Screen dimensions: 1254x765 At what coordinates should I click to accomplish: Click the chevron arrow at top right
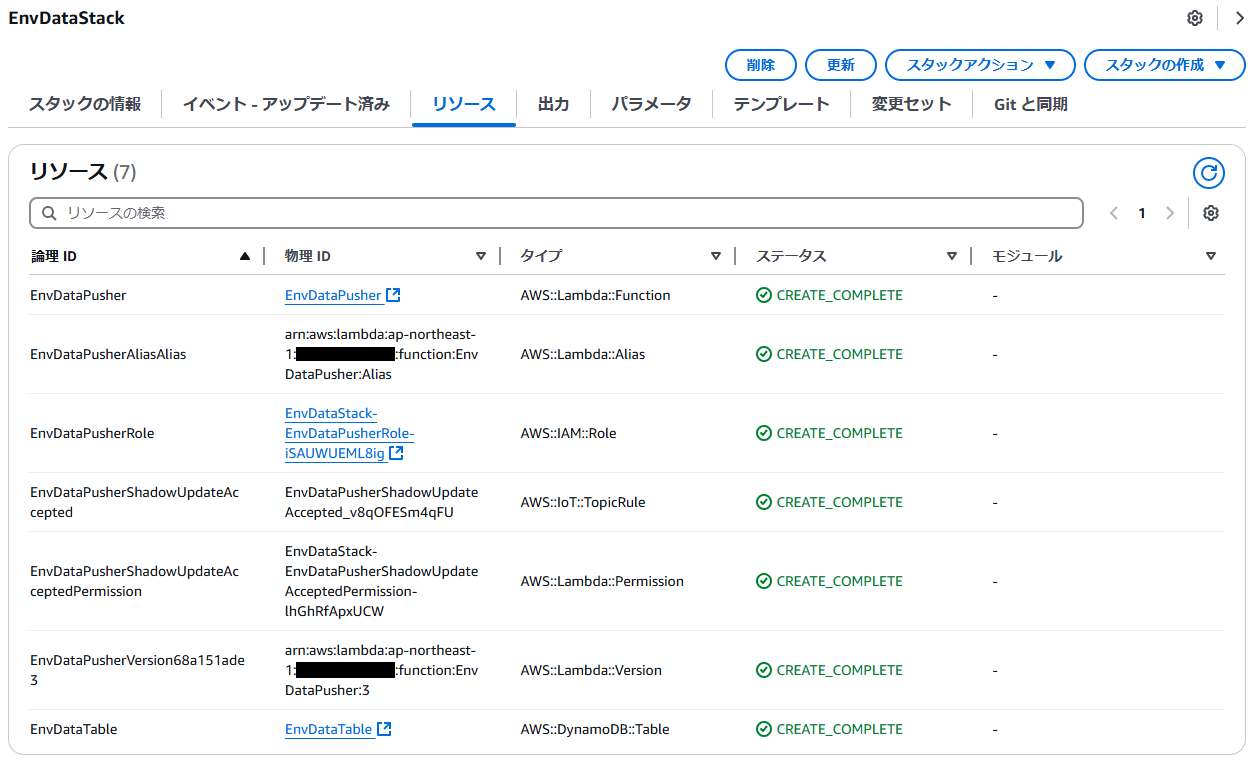click(1239, 18)
